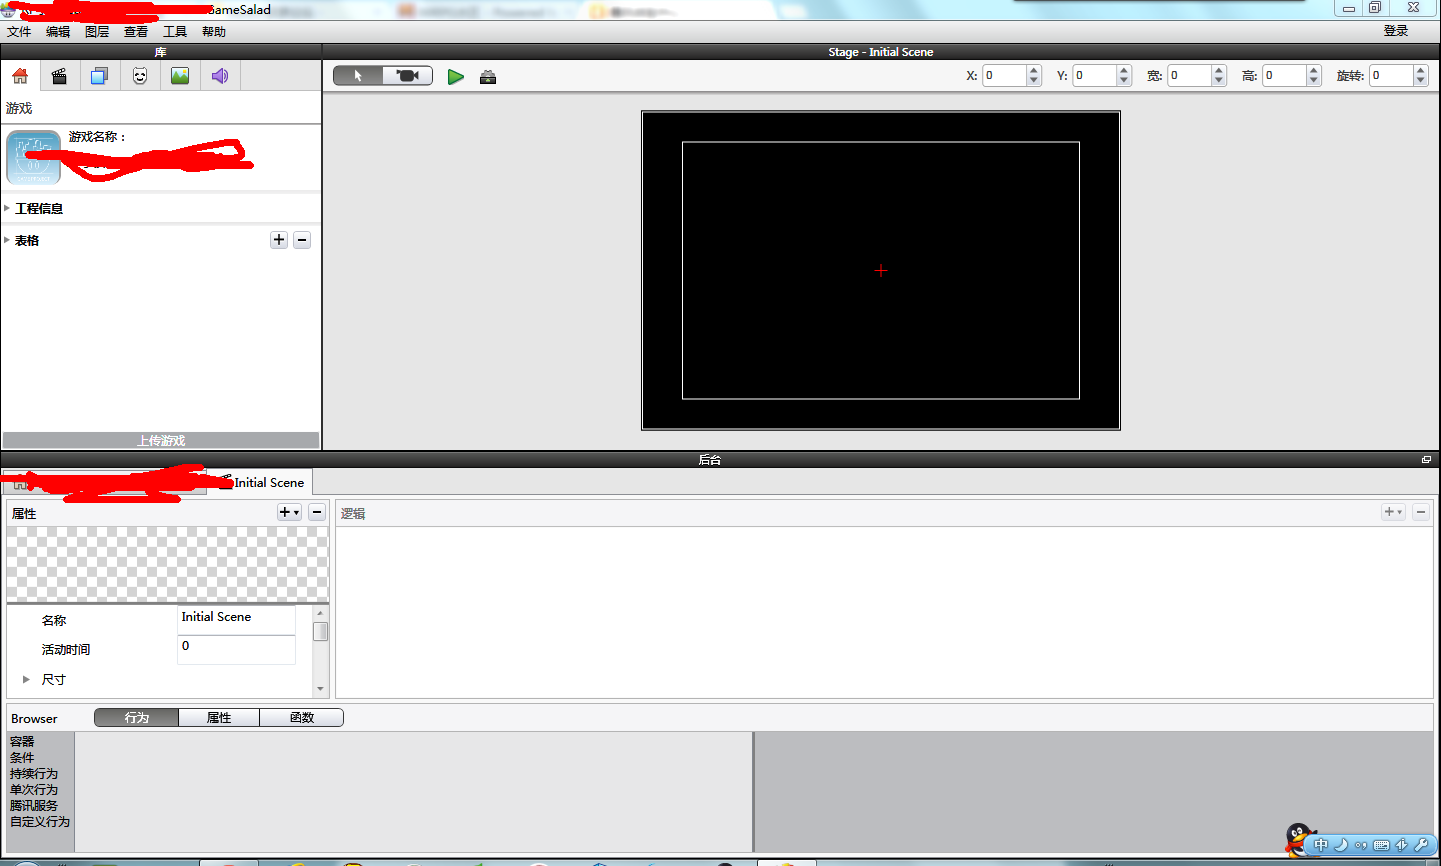1441x866 pixels.
Task: Open the images picture icon tab
Action: pyautogui.click(x=180, y=76)
